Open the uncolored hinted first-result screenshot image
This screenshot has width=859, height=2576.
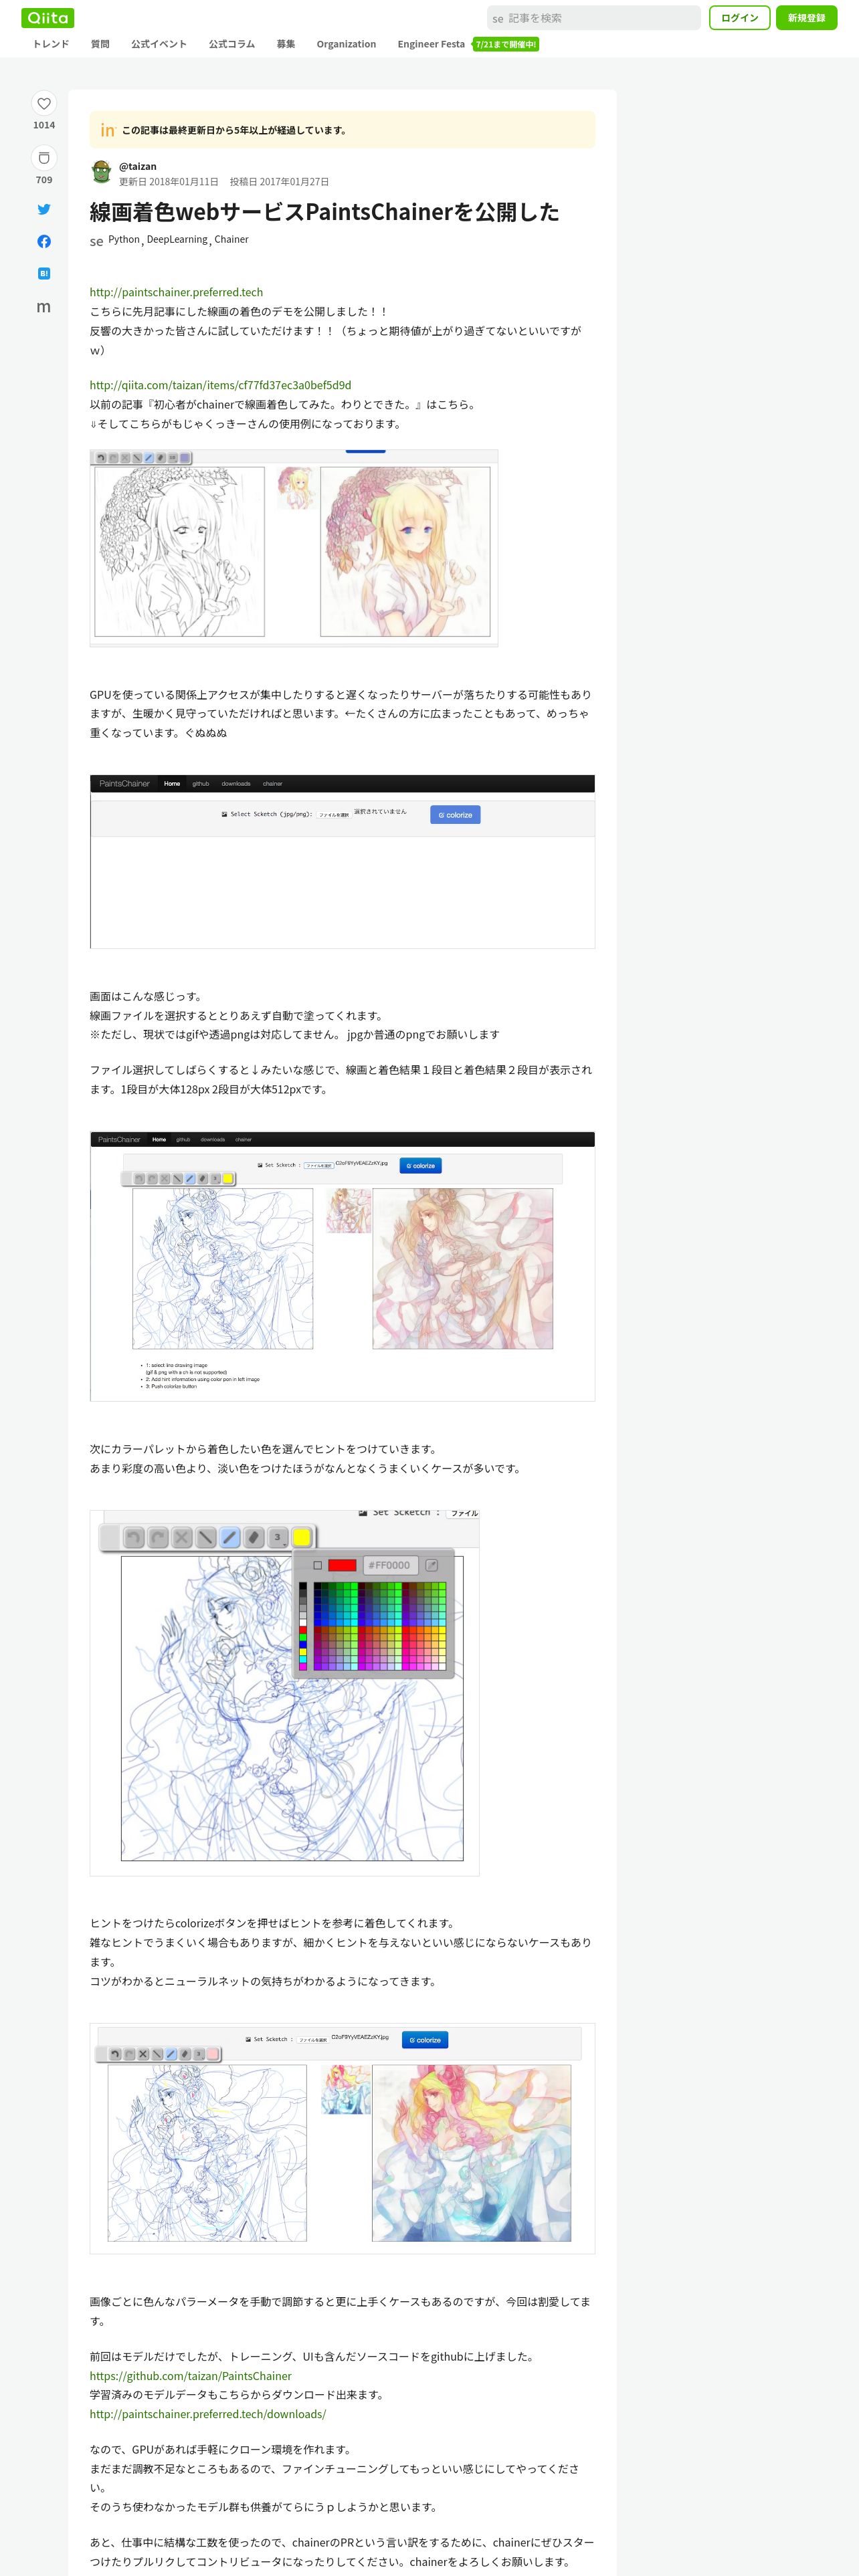342,1266
